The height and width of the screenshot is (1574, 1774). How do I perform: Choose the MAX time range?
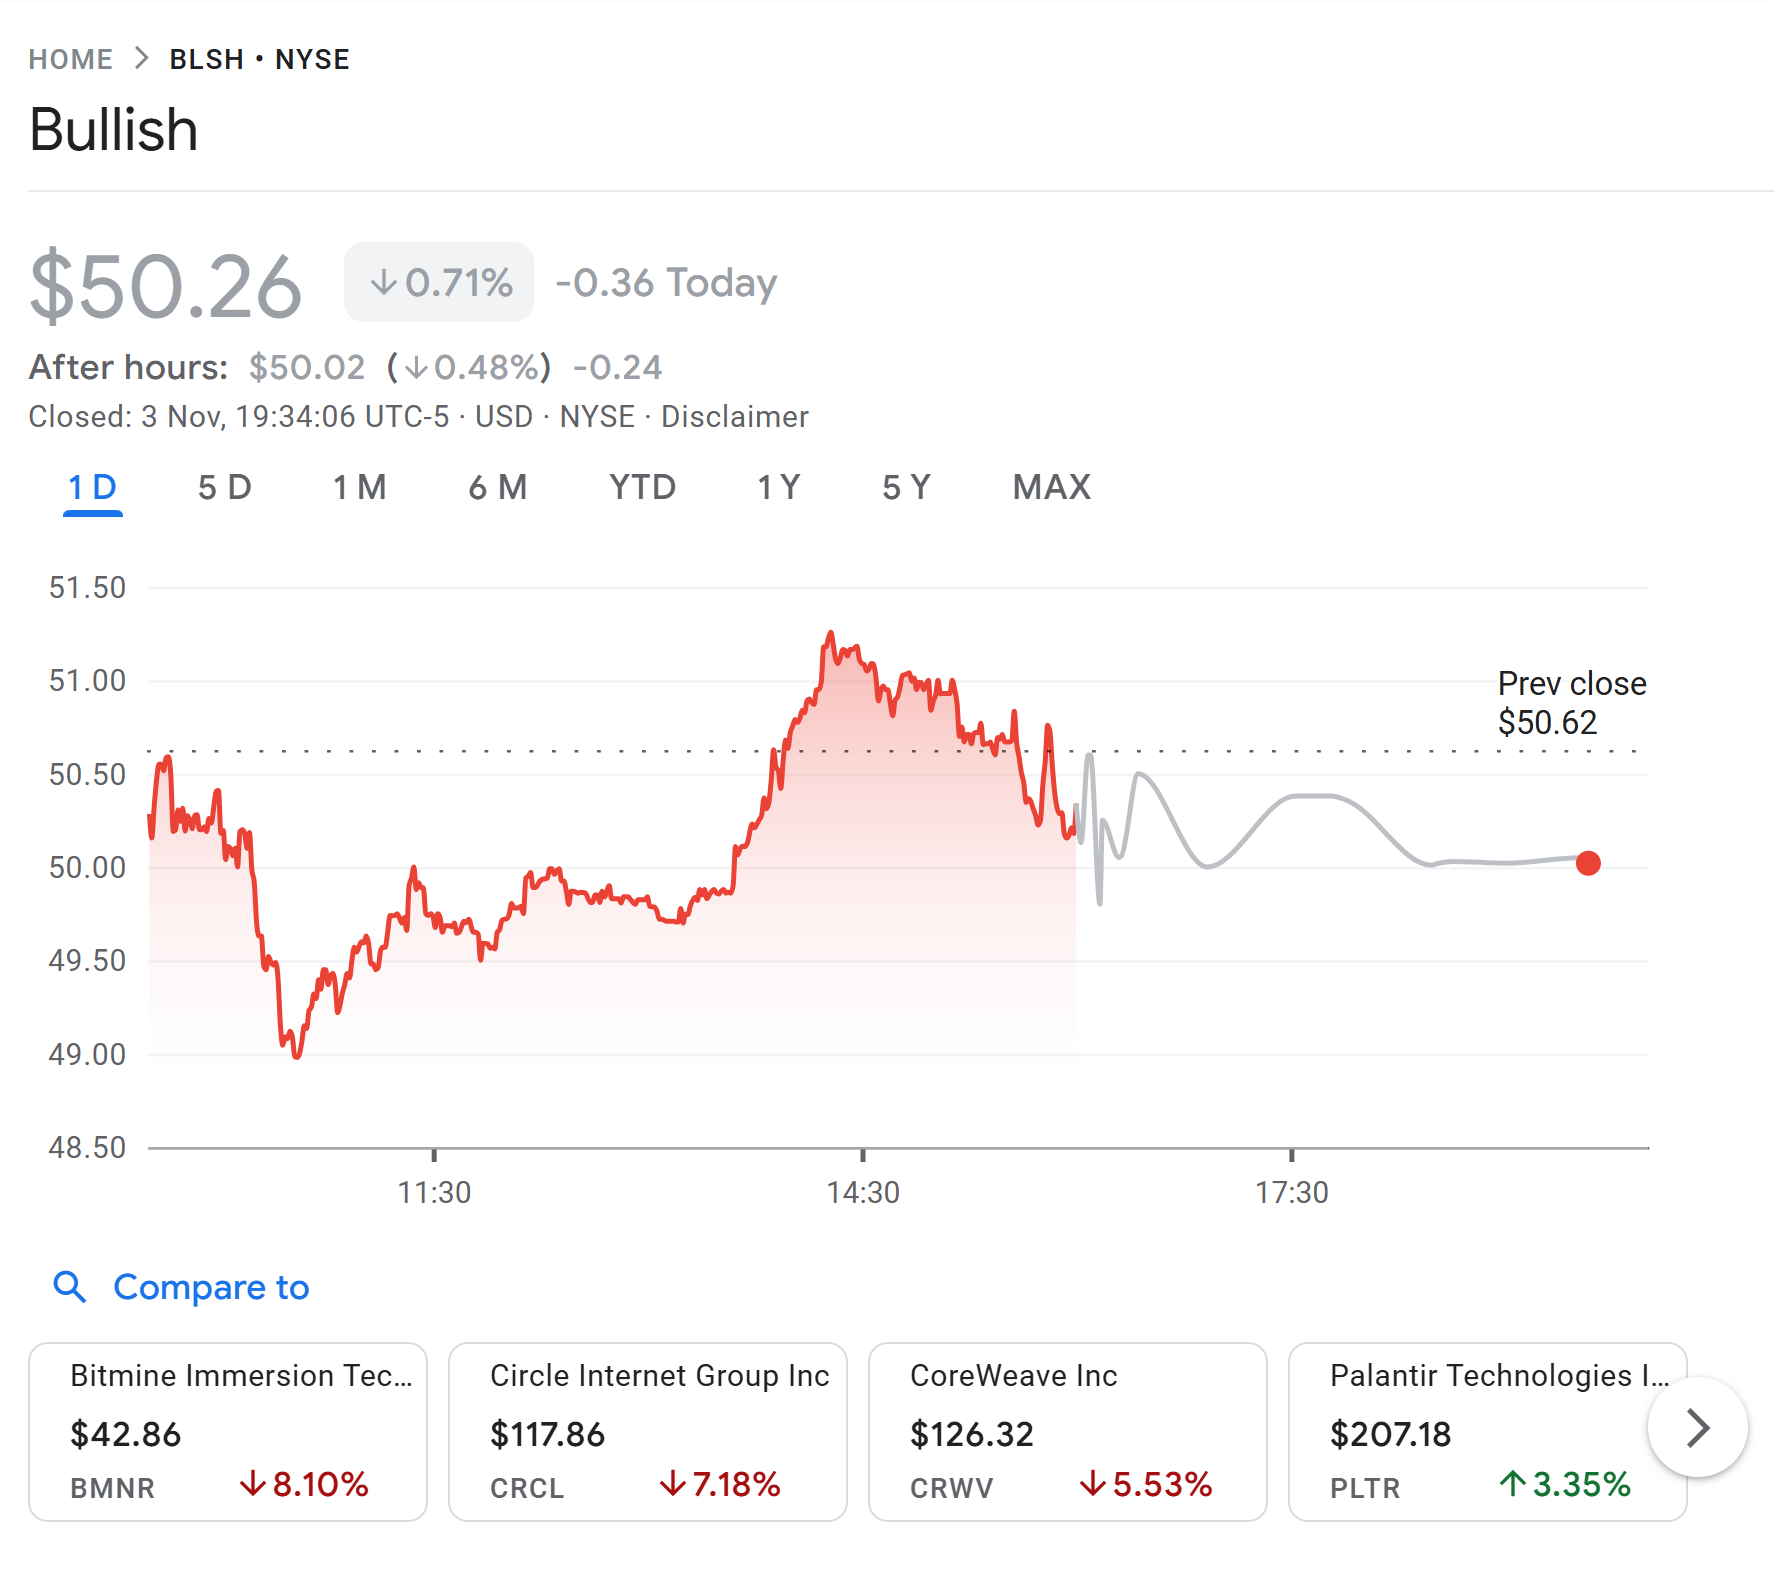coord(1051,488)
